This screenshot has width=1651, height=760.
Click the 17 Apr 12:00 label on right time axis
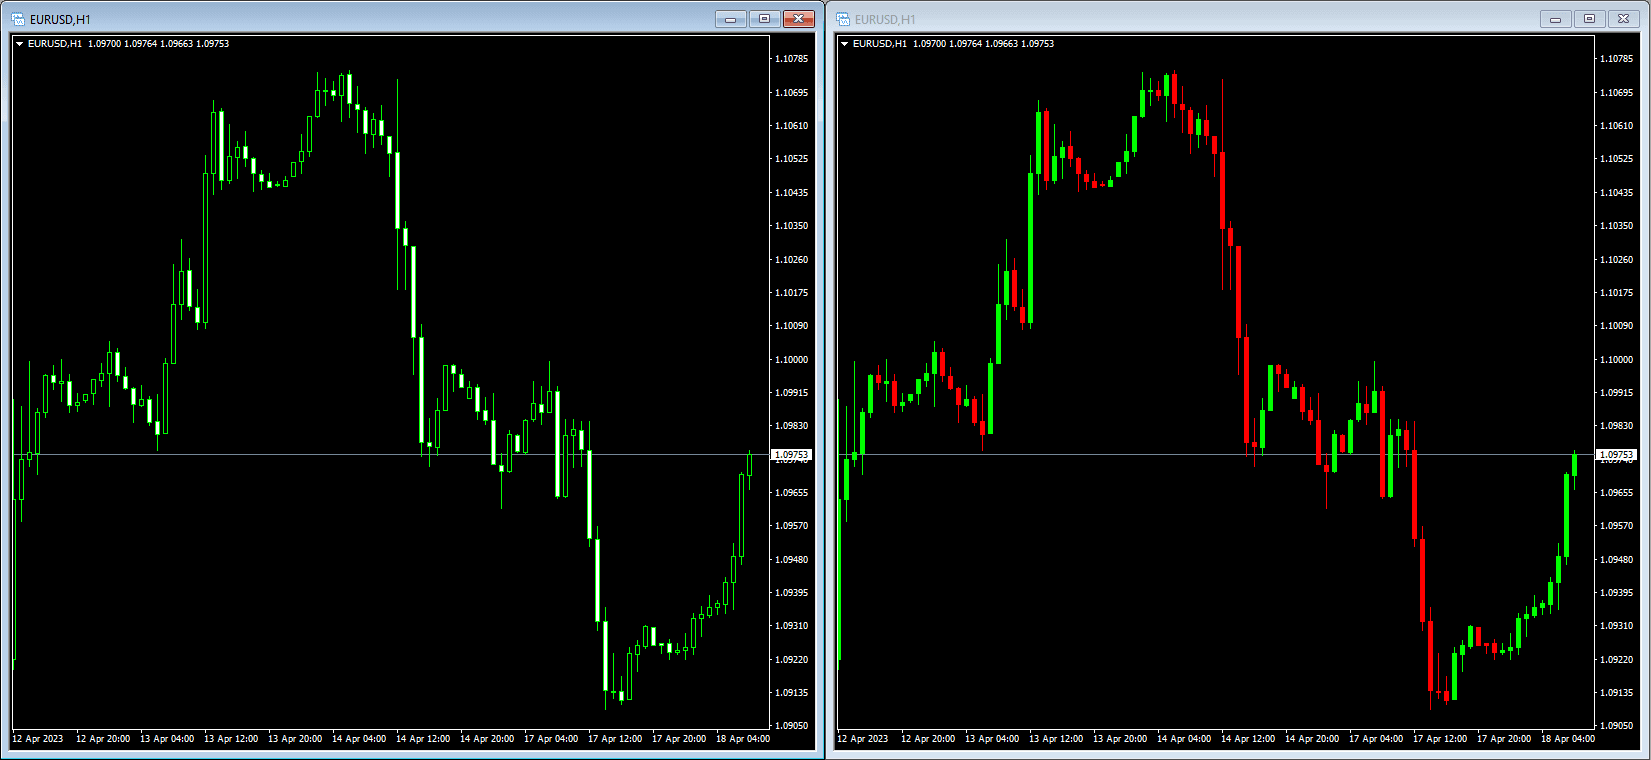[1440, 739]
